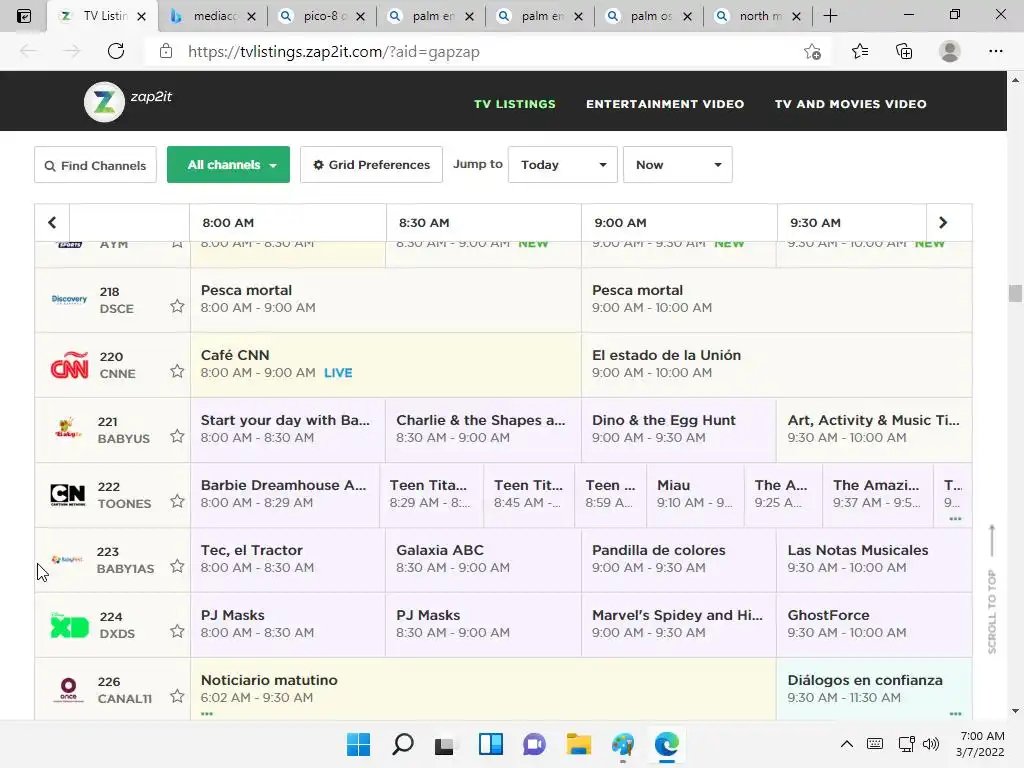Screen dimensions: 1024x768
Task: Open the volume tray icon
Action: tap(931, 744)
